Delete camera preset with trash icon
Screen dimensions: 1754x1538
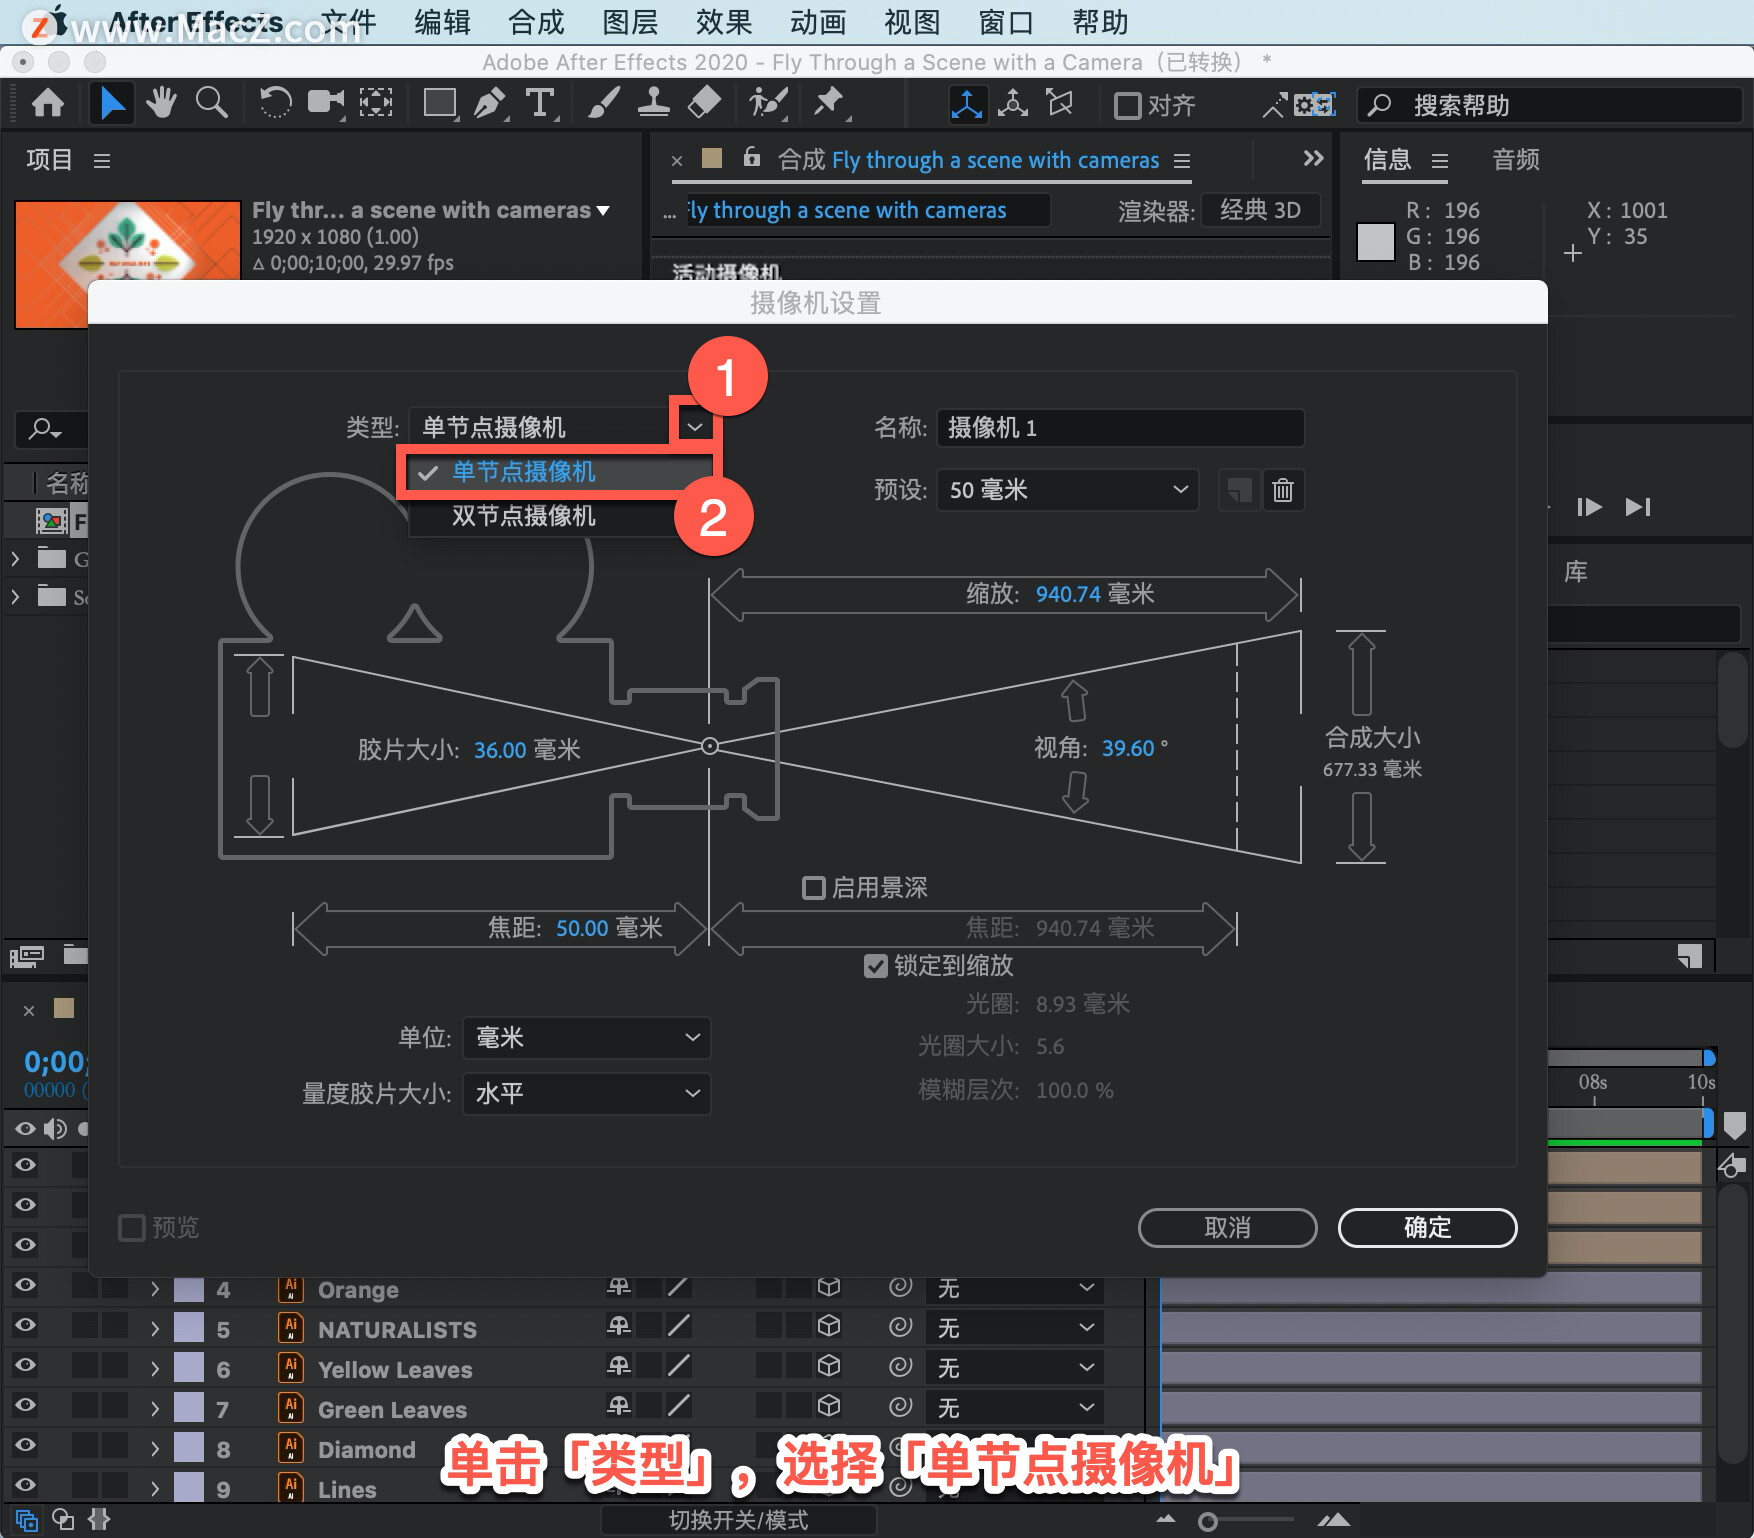click(1283, 490)
